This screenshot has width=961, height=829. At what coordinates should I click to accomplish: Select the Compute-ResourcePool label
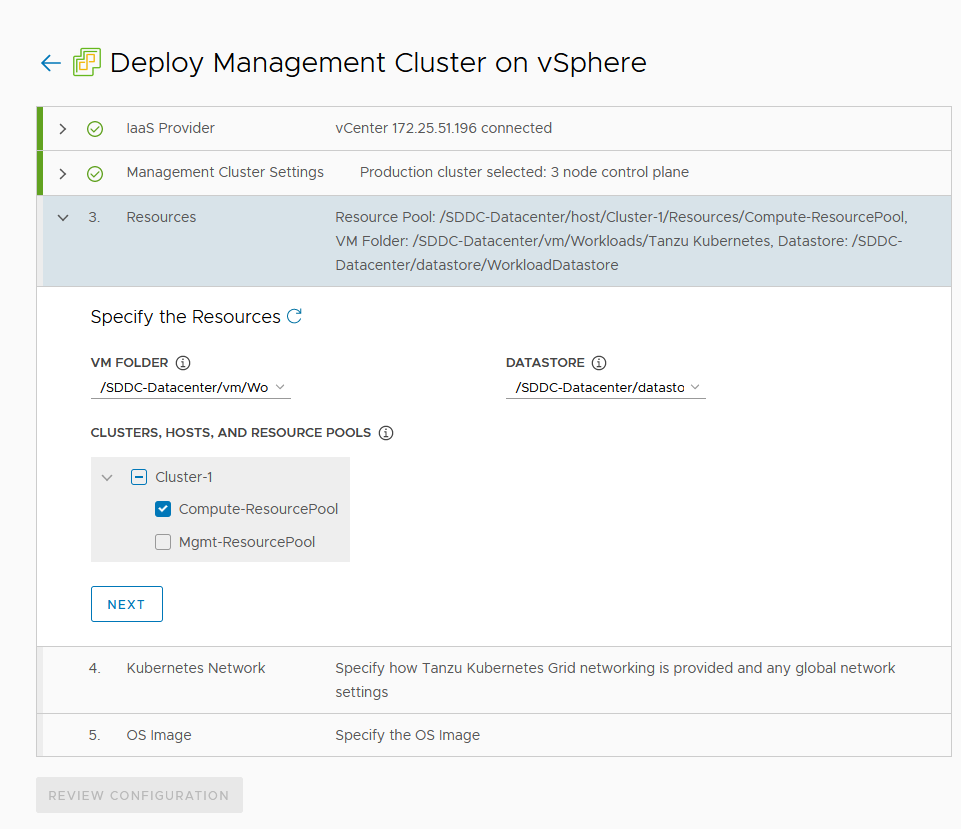click(258, 509)
